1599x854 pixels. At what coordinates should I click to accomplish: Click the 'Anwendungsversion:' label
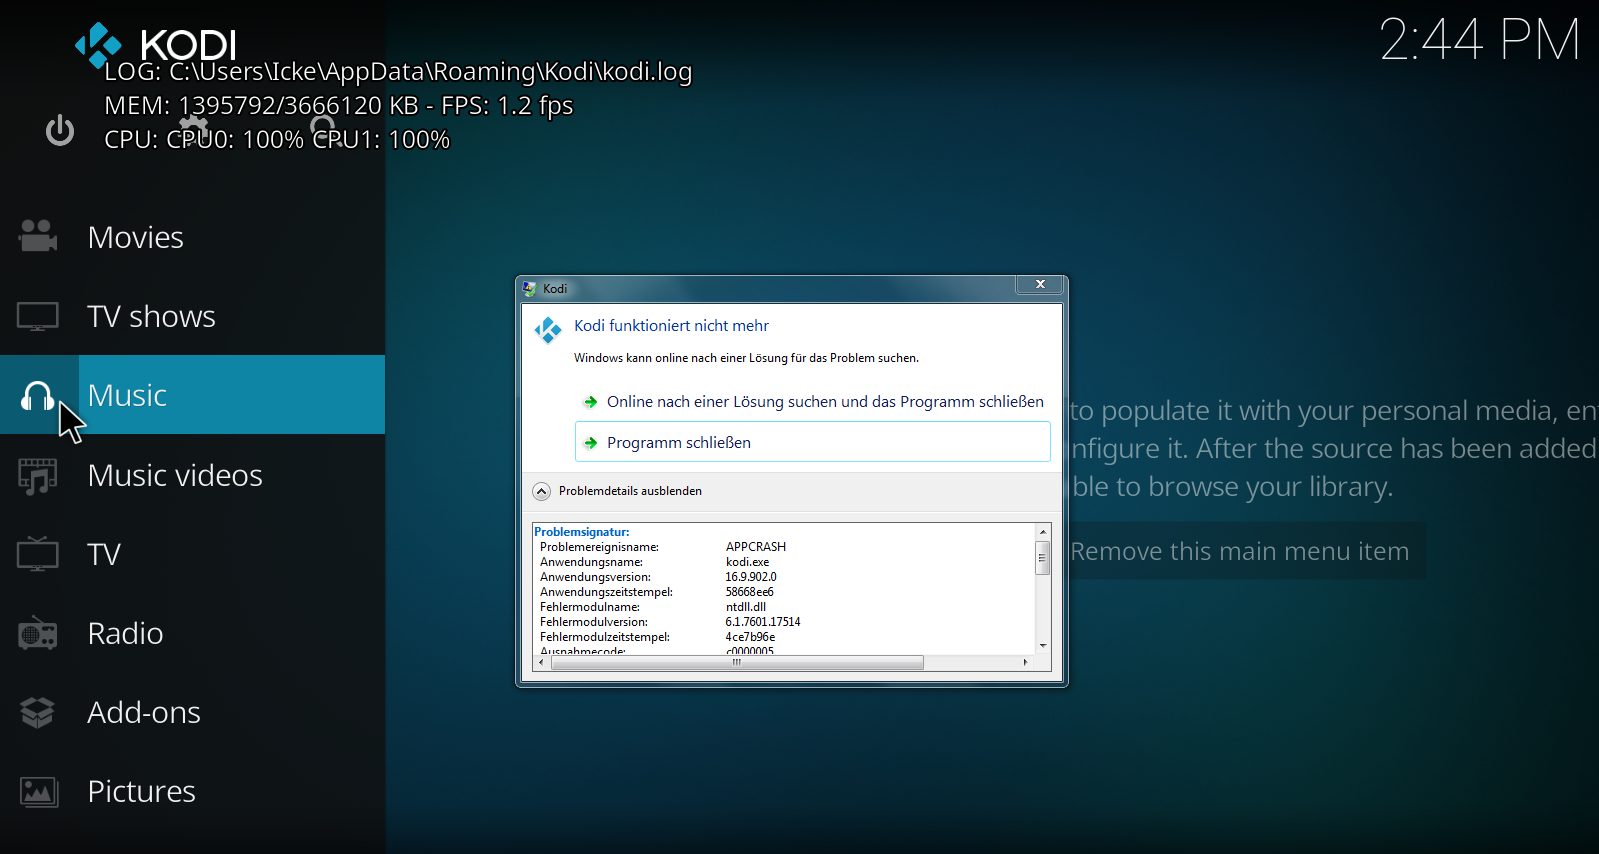coord(596,577)
